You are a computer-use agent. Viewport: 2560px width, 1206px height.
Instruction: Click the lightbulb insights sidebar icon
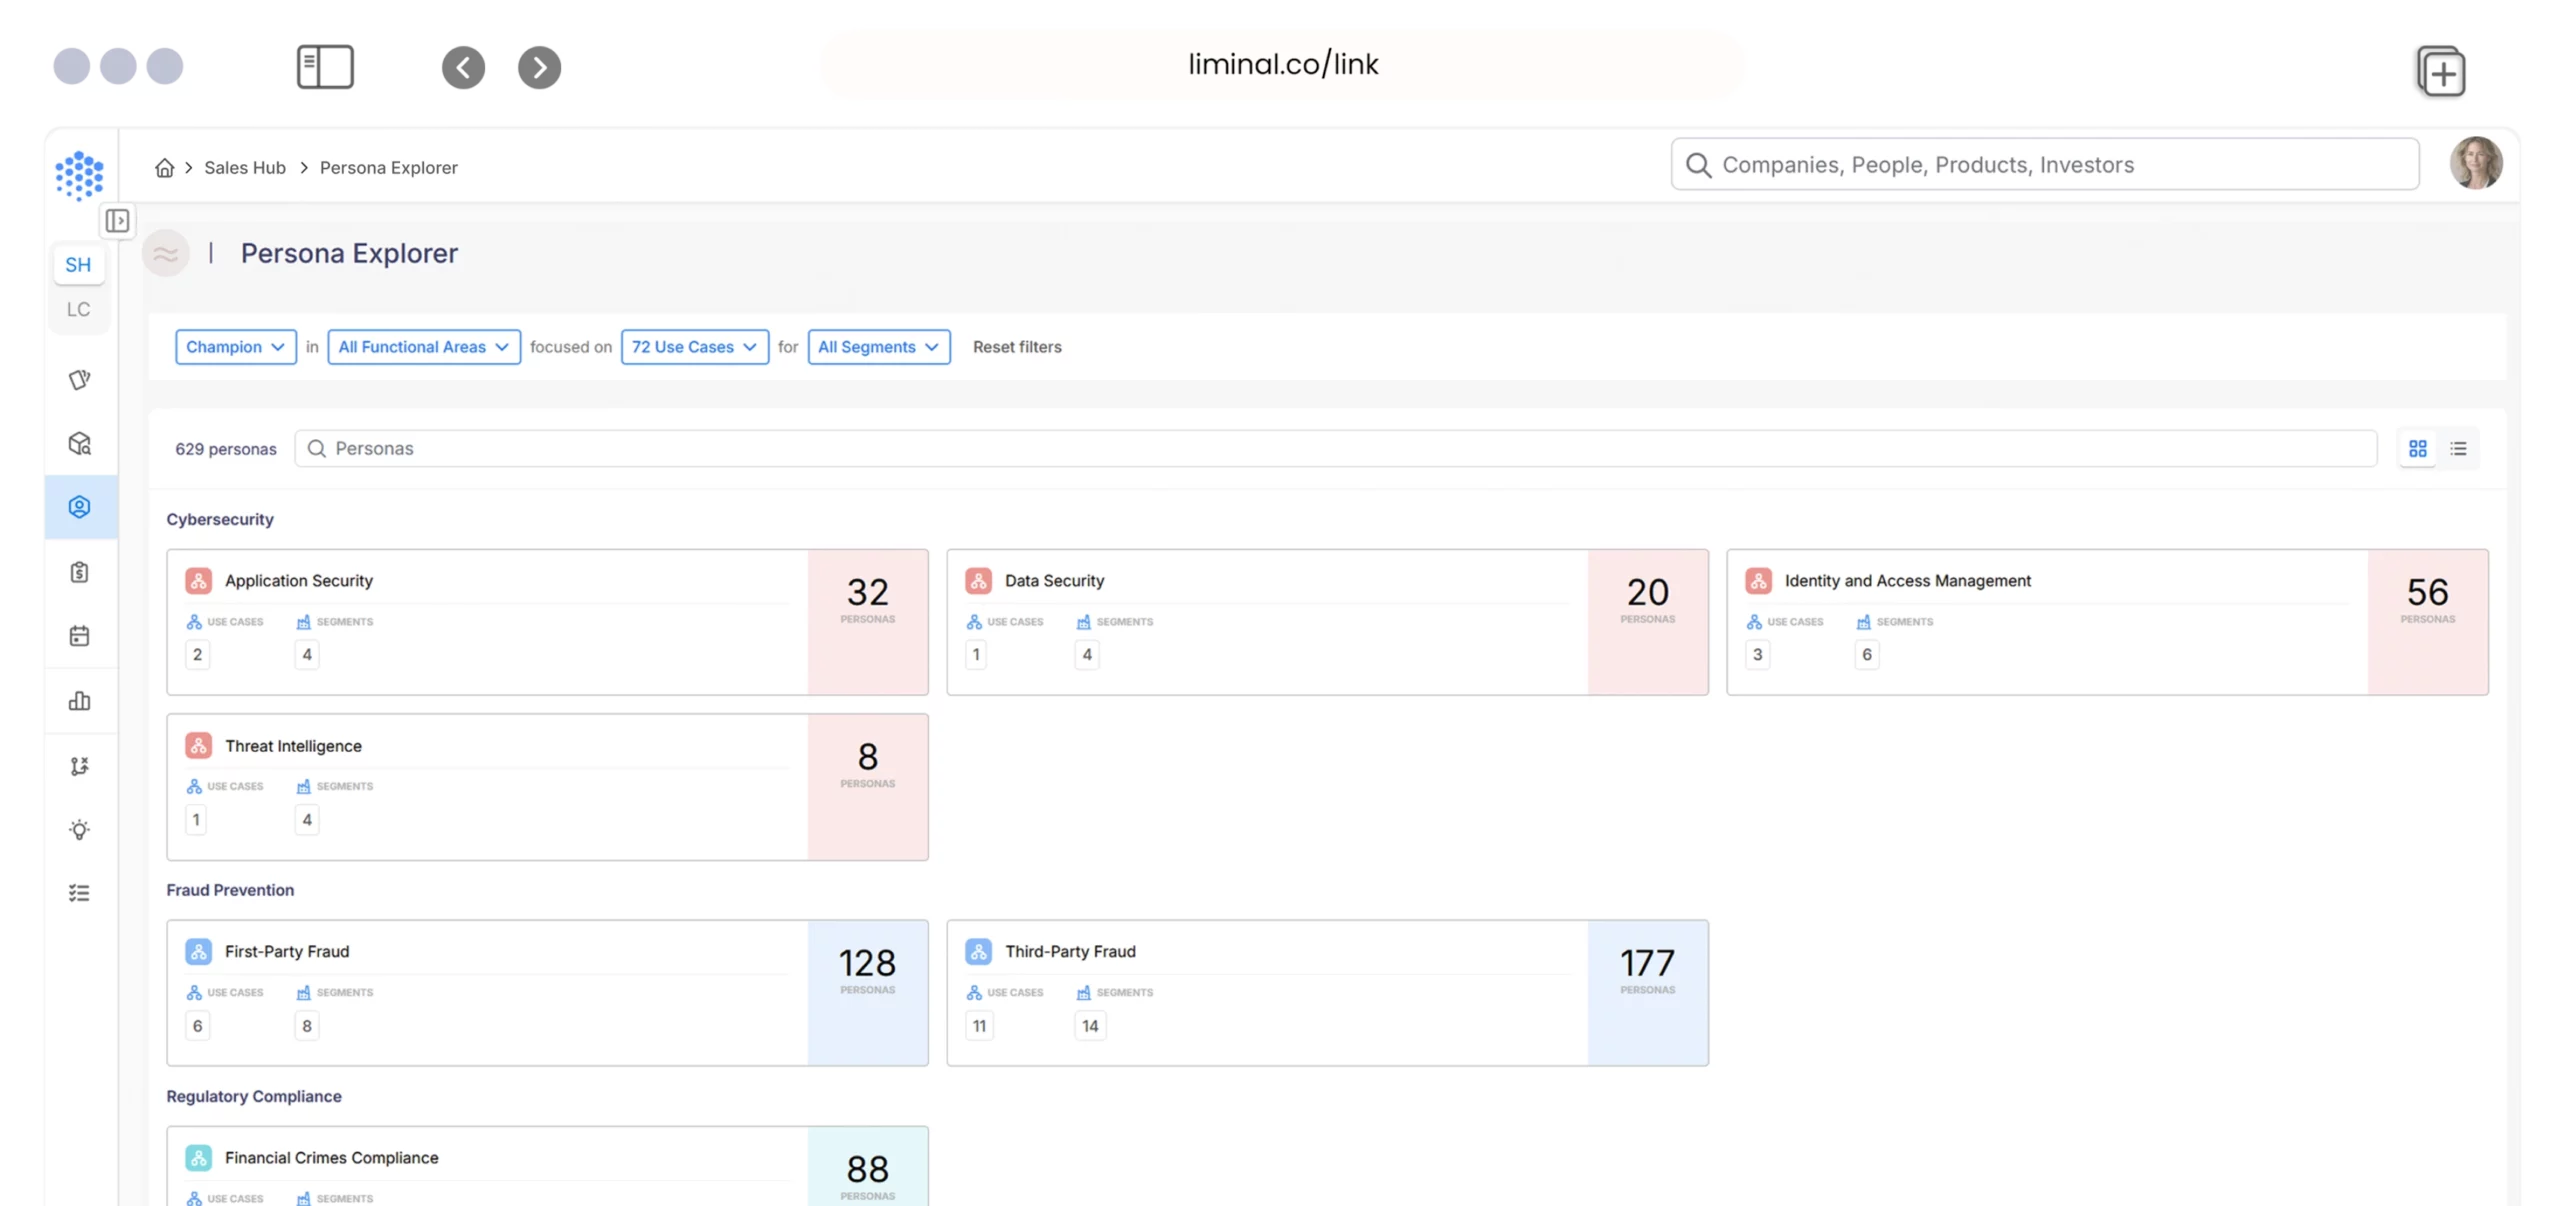coord(79,830)
